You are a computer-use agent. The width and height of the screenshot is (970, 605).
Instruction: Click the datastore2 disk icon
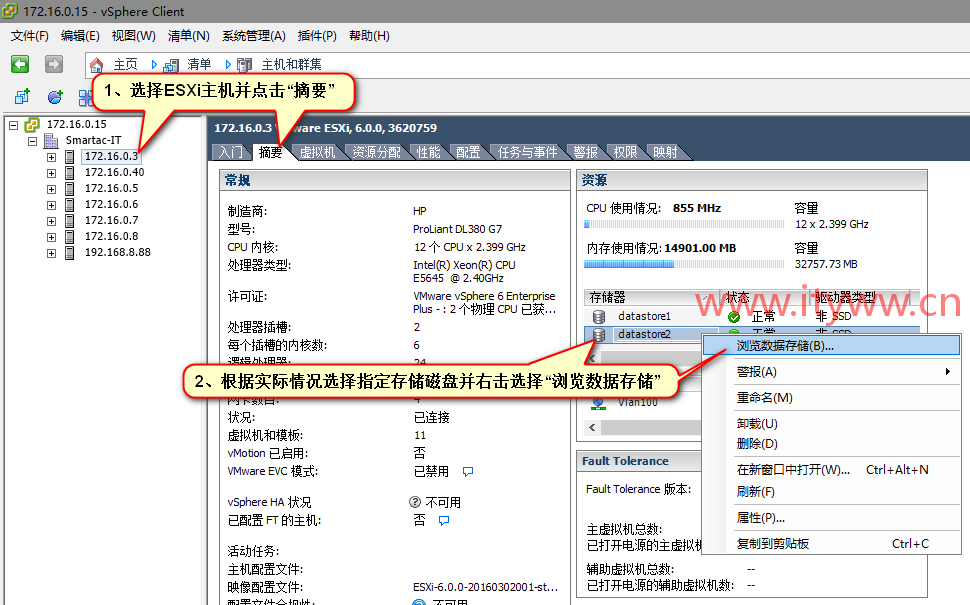click(599, 335)
